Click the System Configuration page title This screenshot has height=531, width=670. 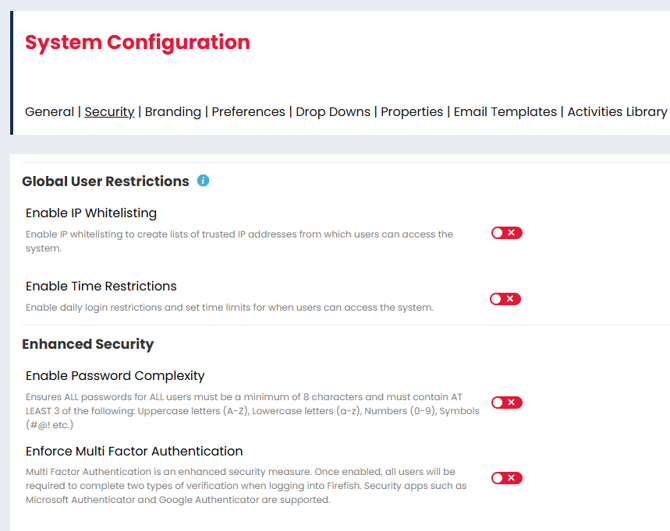pos(138,42)
